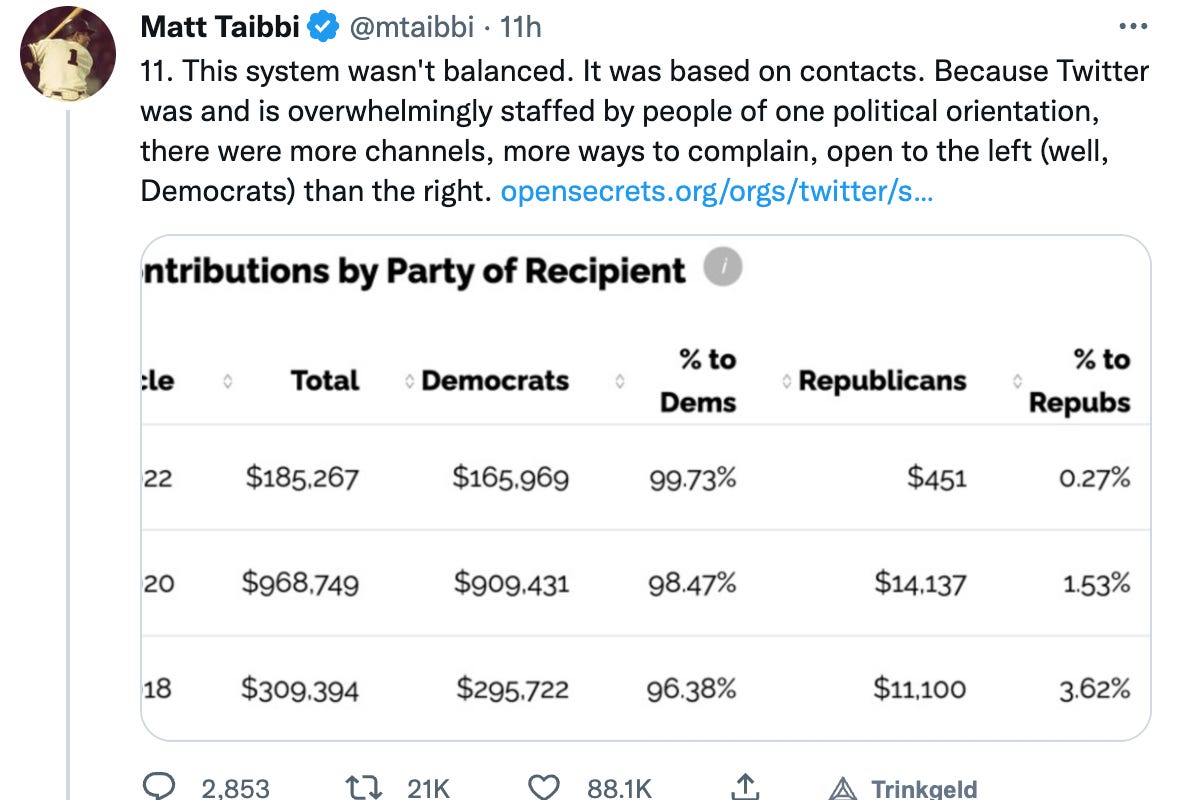Sort by the Democrats column arrows
1178x800 pixels.
click(409, 382)
